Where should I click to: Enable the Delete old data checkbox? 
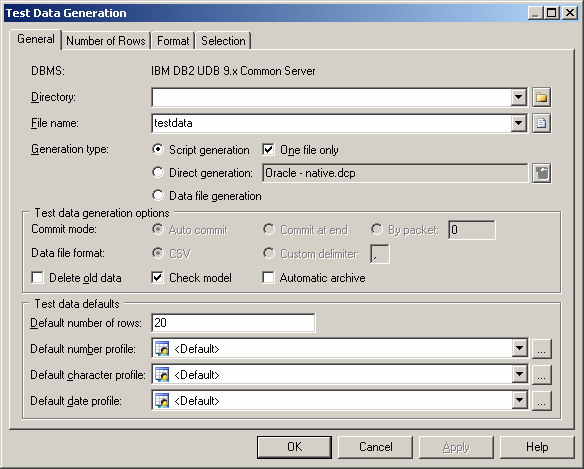tap(38, 278)
